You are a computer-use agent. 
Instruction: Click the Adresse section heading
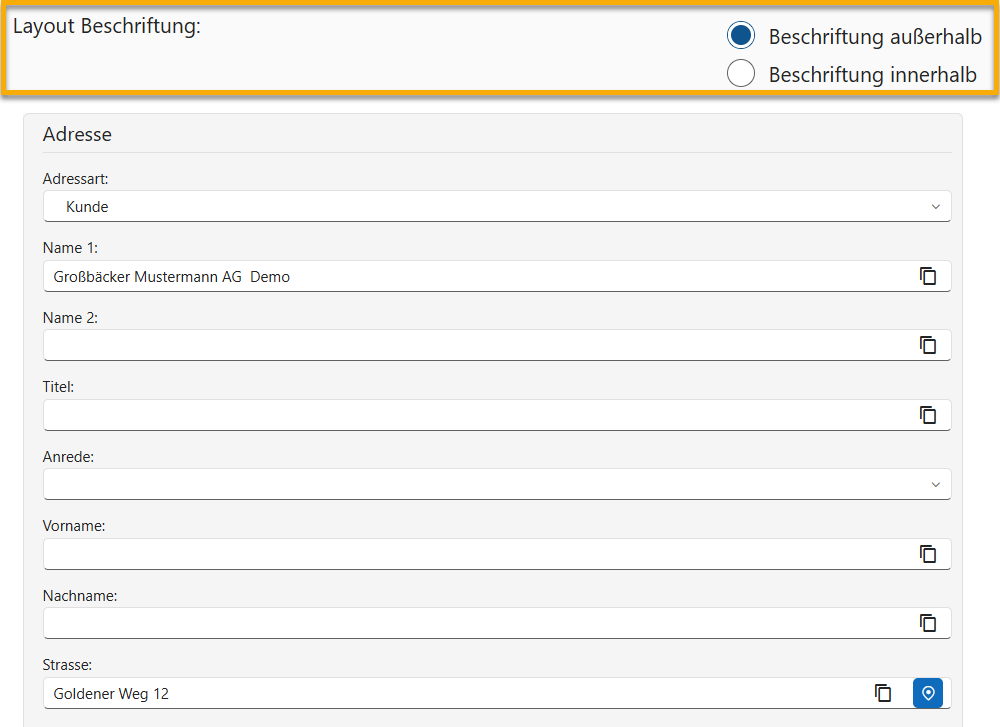77,134
